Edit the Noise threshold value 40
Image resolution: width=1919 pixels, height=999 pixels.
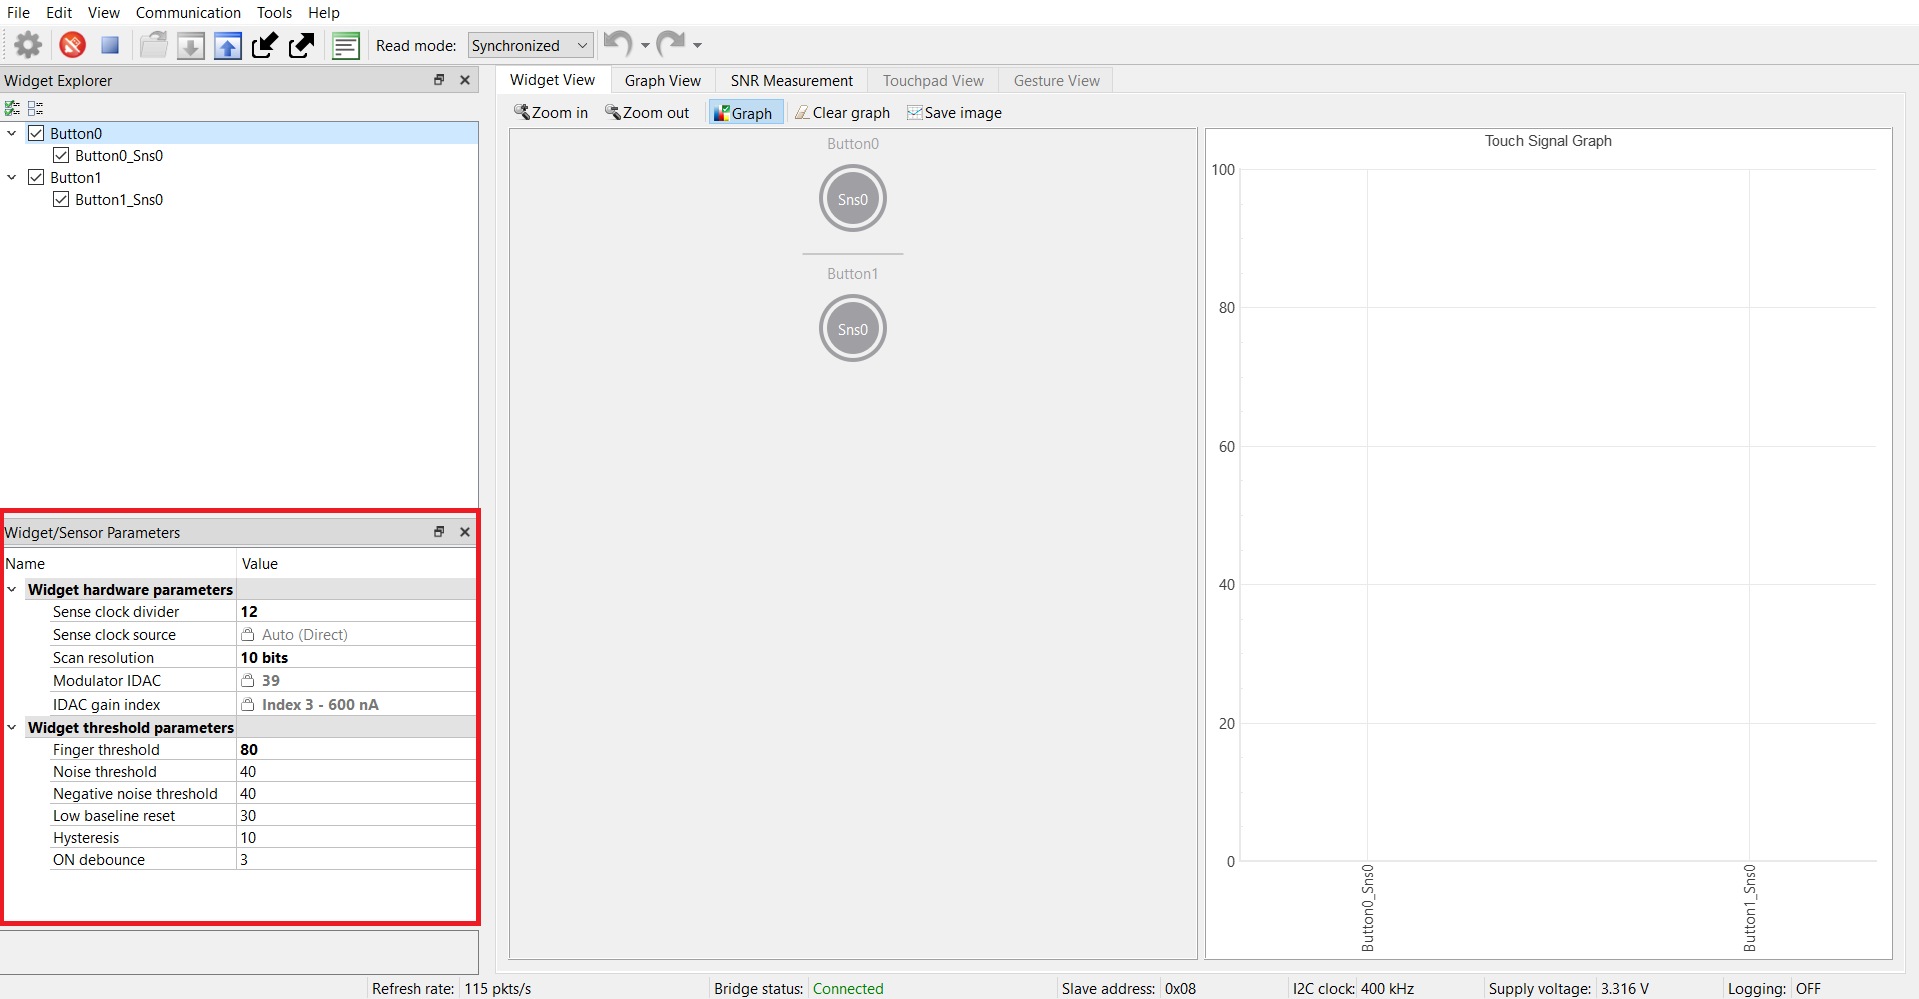coord(355,771)
